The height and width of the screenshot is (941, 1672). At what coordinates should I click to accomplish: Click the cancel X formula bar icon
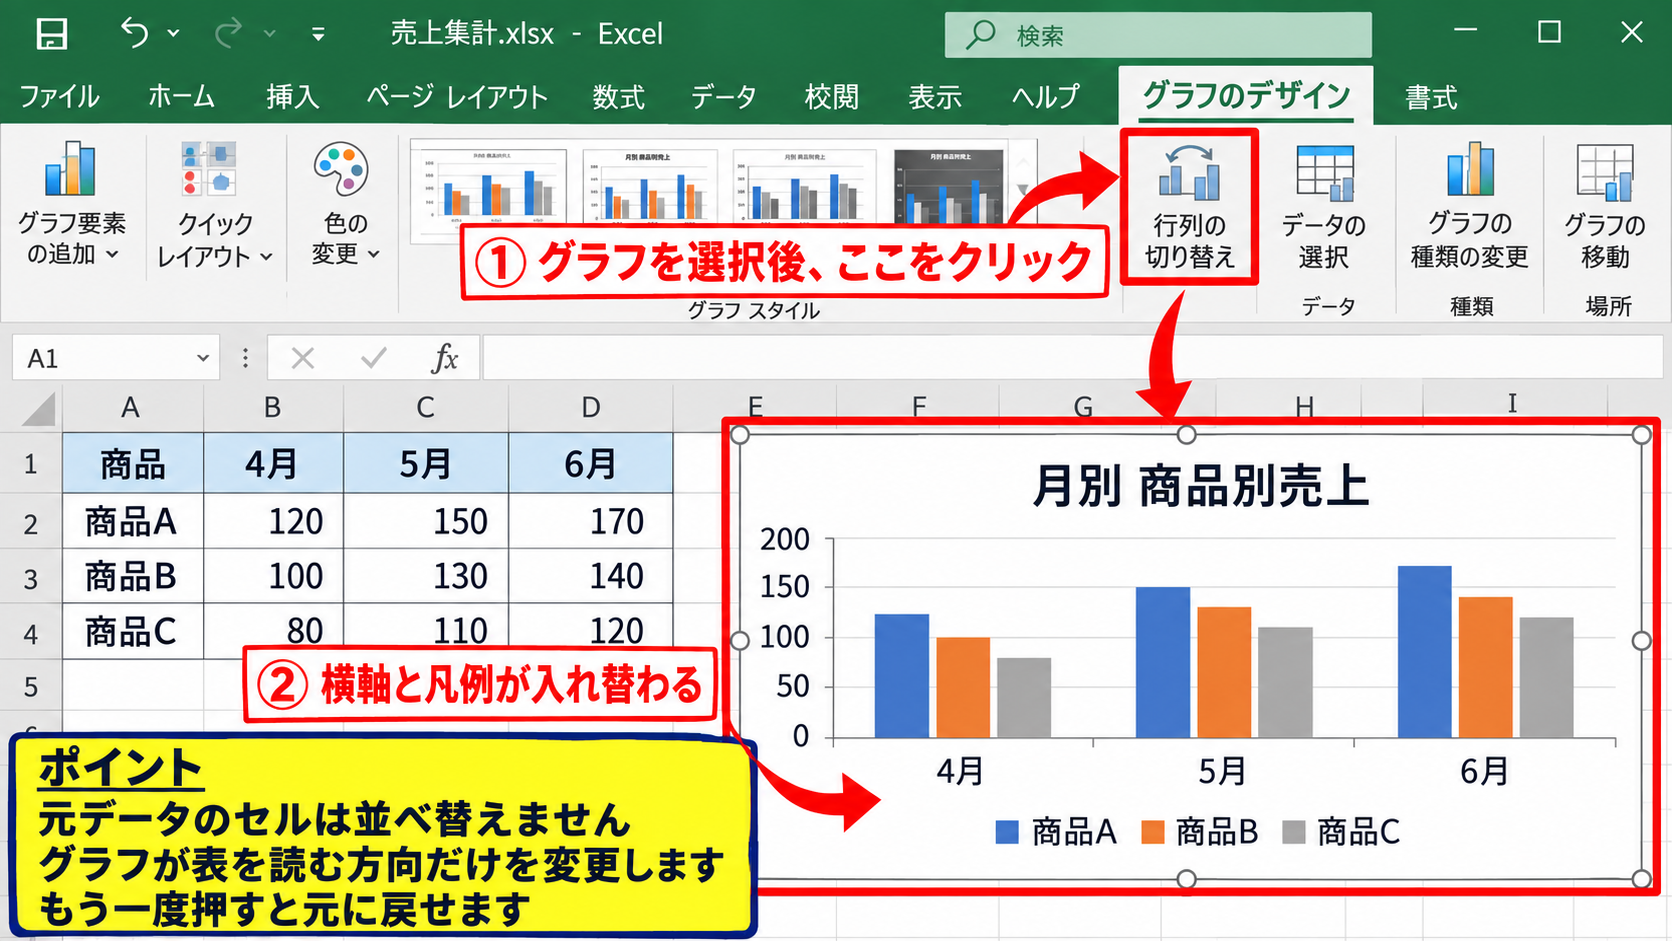pyautogui.click(x=302, y=358)
